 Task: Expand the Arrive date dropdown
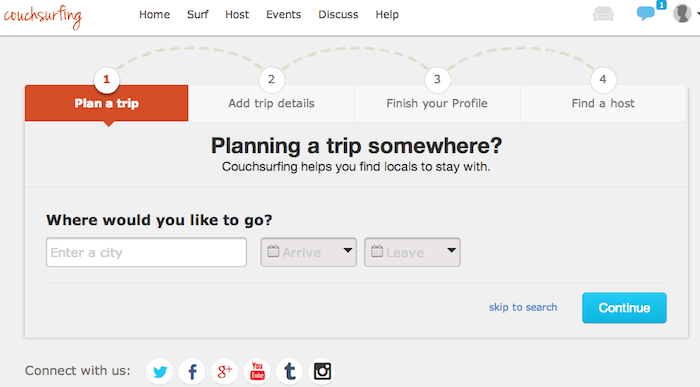[x=308, y=252]
